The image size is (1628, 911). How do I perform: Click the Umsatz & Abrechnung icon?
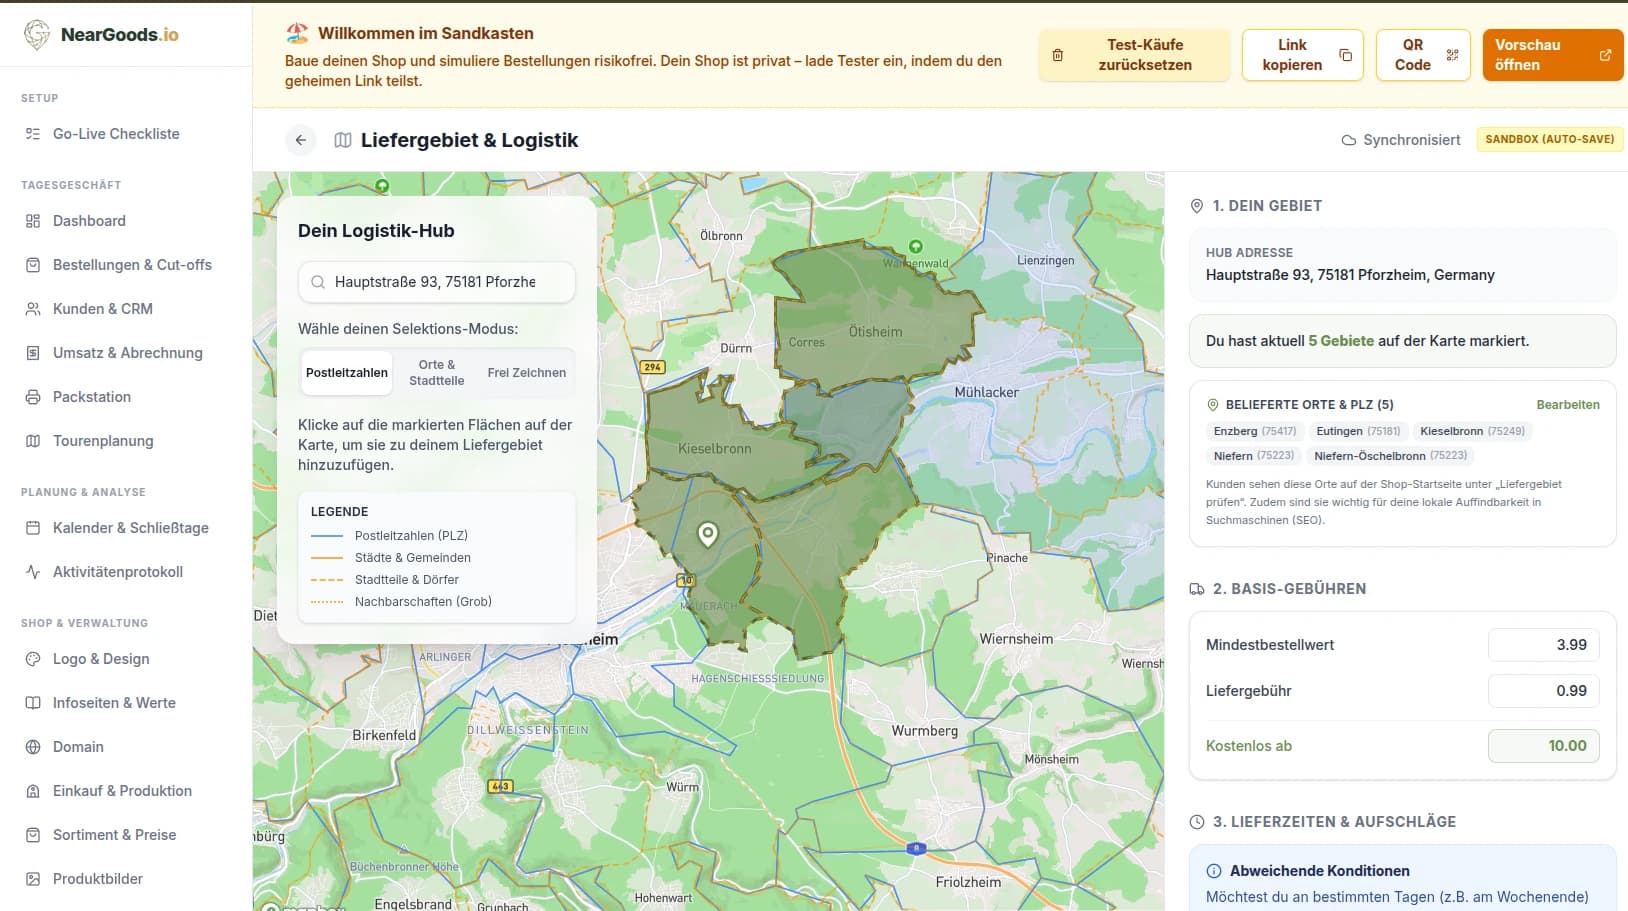[x=33, y=353]
